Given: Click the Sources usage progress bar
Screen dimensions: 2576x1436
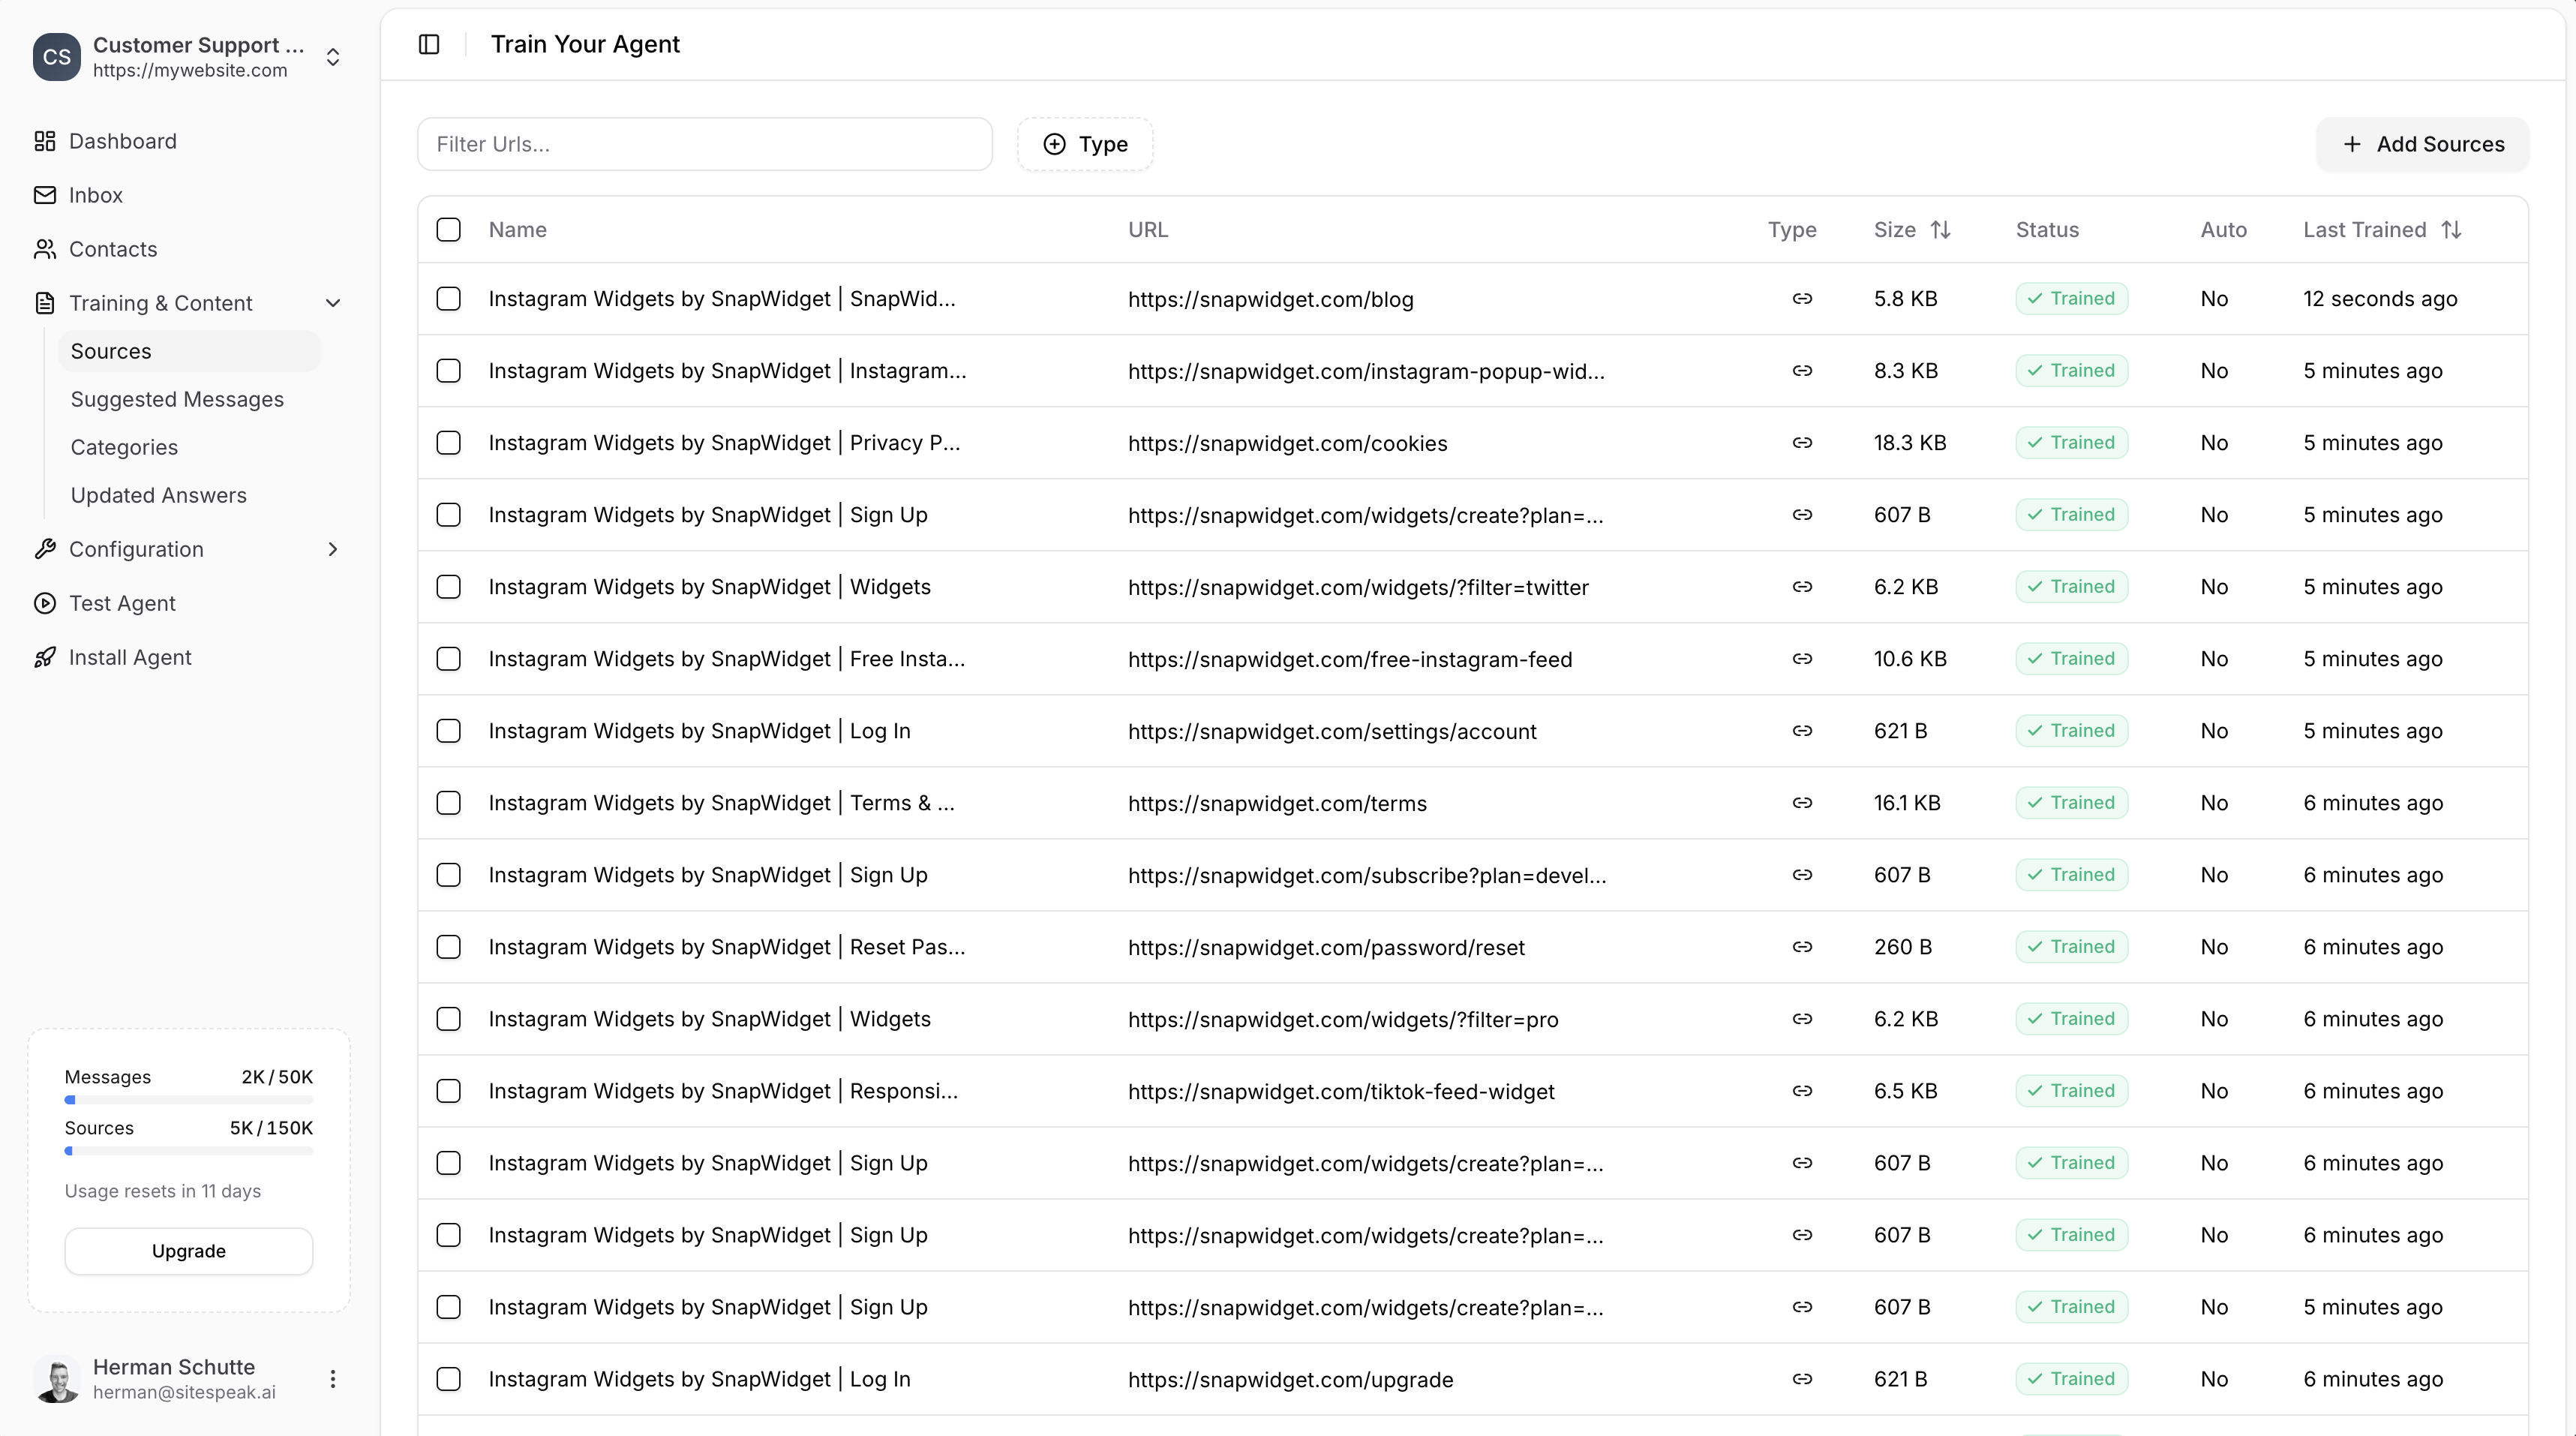Looking at the screenshot, I should point(188,1150).
